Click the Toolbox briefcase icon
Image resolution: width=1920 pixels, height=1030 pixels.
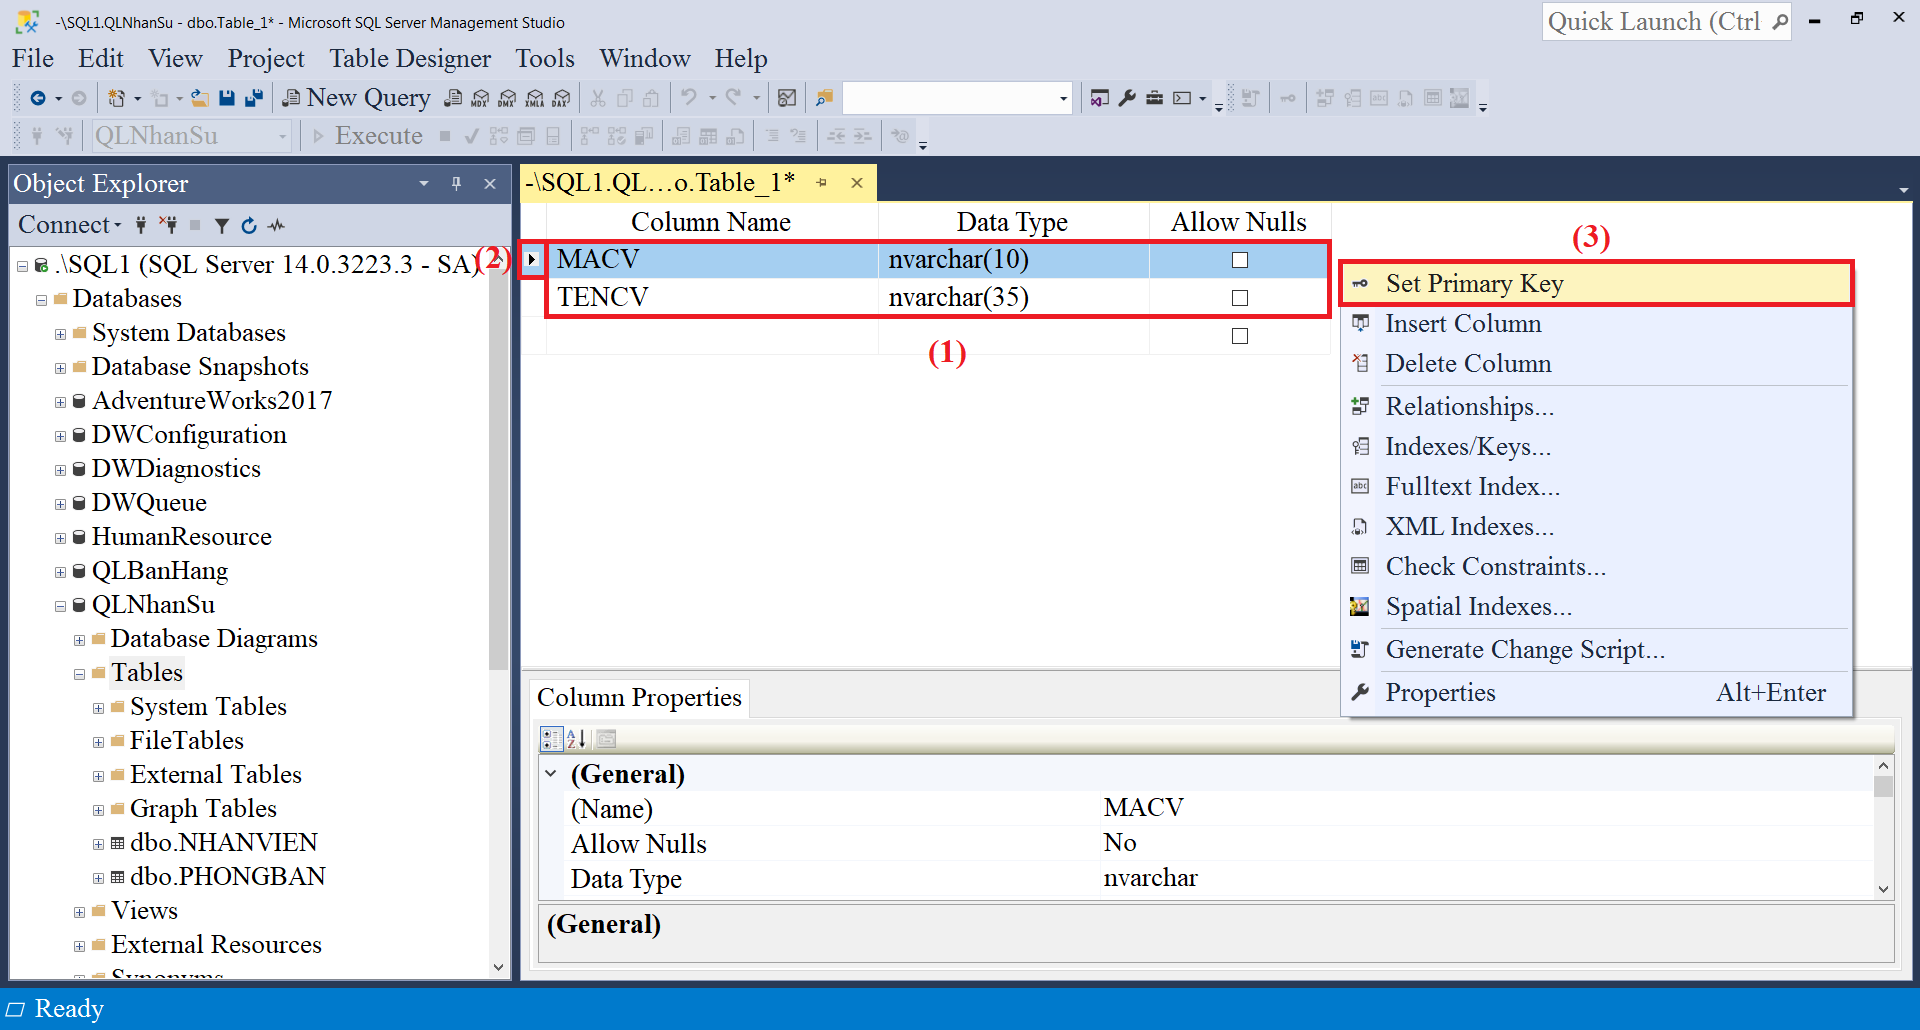point(1154,98)
